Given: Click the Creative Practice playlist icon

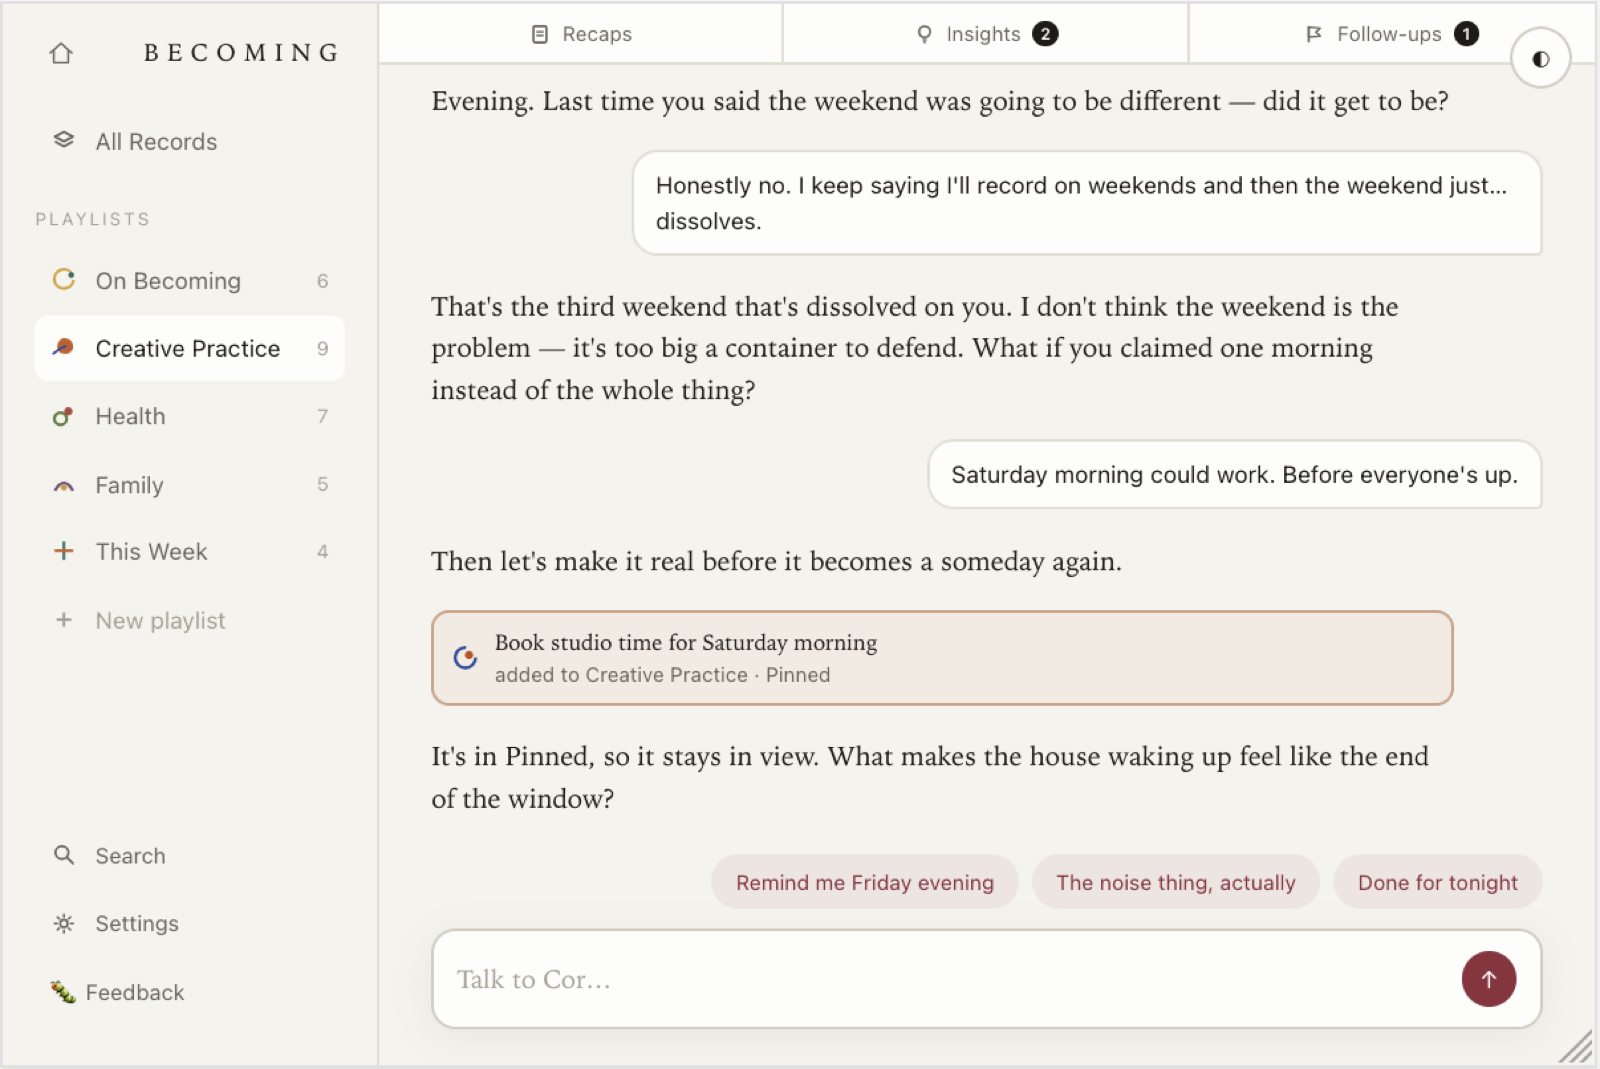Looking at the screenshot, I should tap(64, 347).
